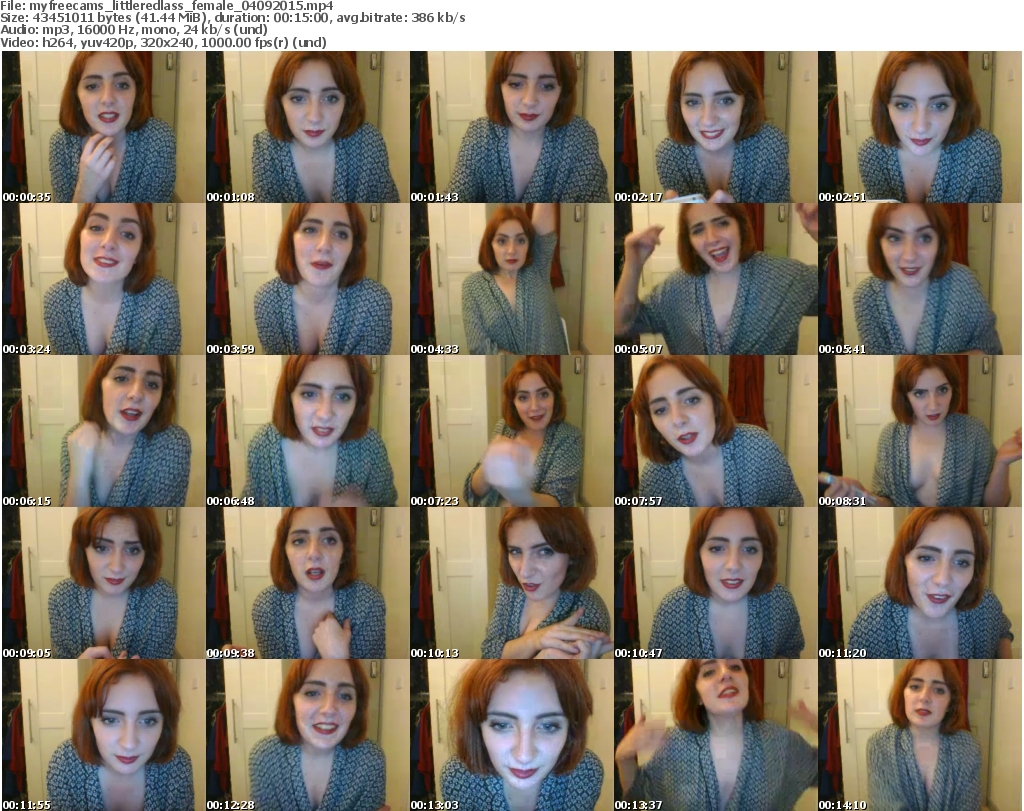Open the frame stamped 00:05:07
The width and height of the screenshot is (1024, 811).
point(715,279)
